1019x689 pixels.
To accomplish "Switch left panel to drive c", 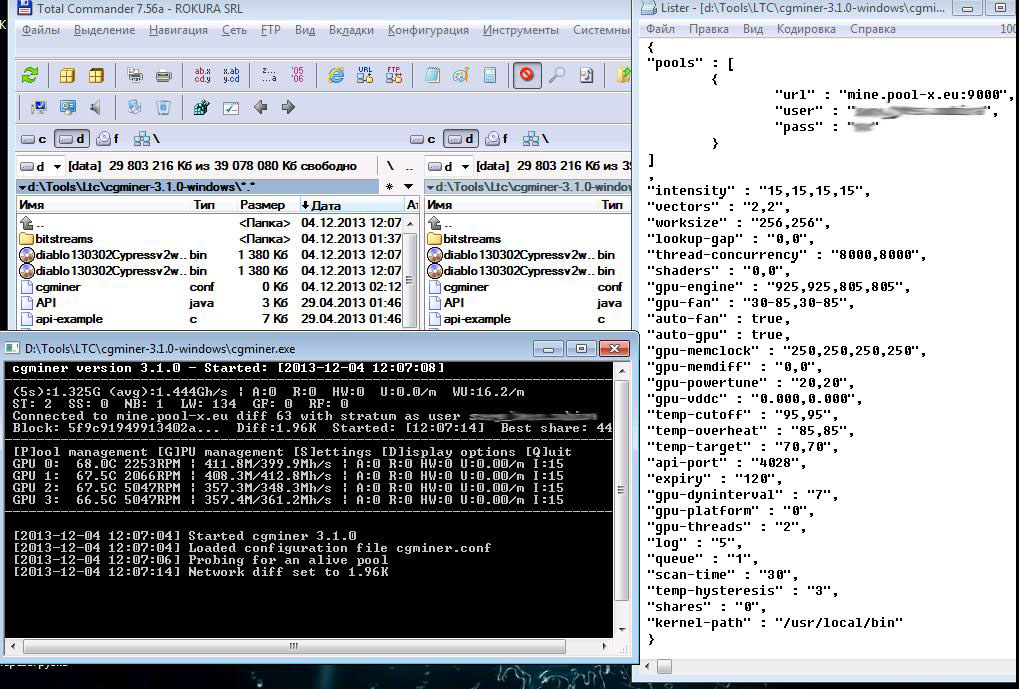I will [x=34, y=139].
